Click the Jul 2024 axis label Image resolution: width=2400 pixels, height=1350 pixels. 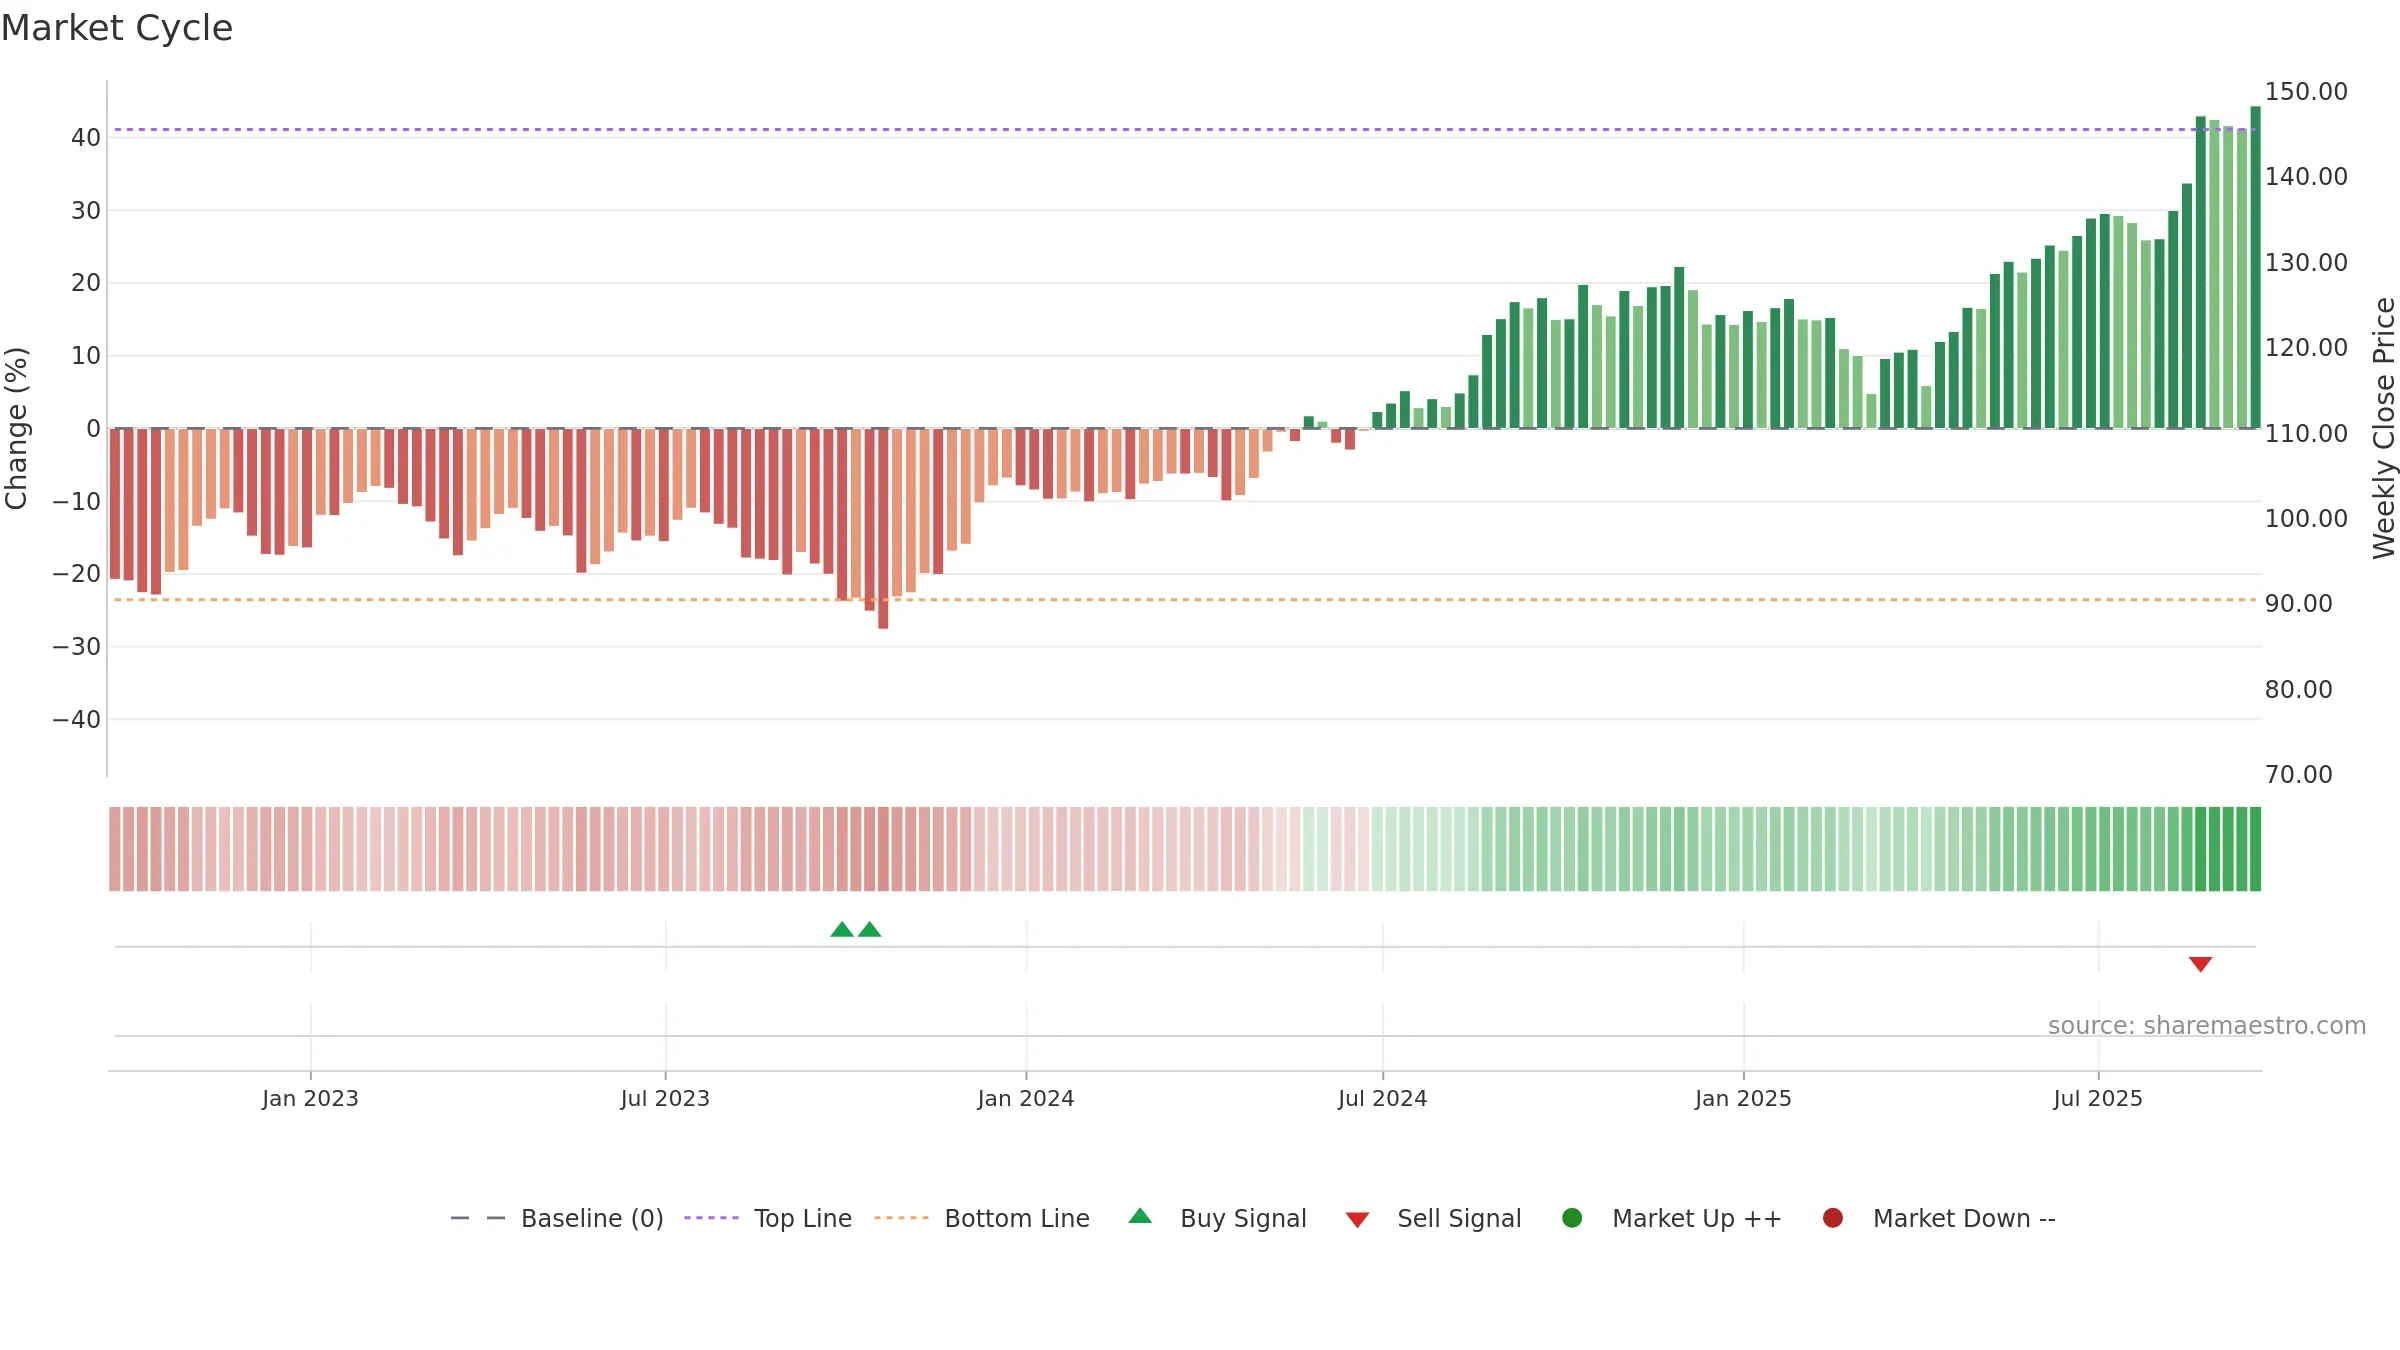click(1383, 1099)
